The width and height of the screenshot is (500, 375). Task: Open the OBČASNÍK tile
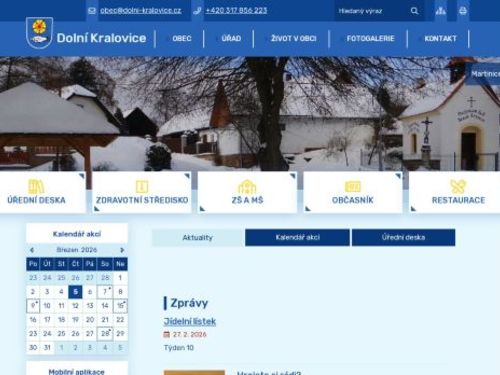[x=353, y=192]
